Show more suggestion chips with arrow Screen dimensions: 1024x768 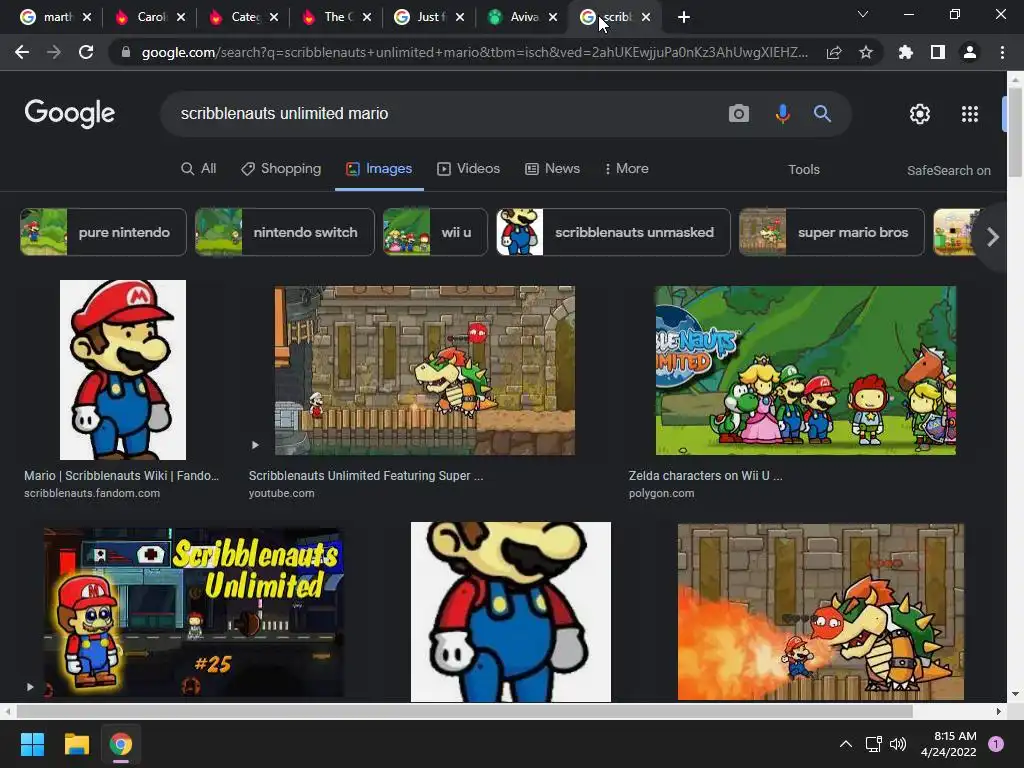tap(993, 237)
